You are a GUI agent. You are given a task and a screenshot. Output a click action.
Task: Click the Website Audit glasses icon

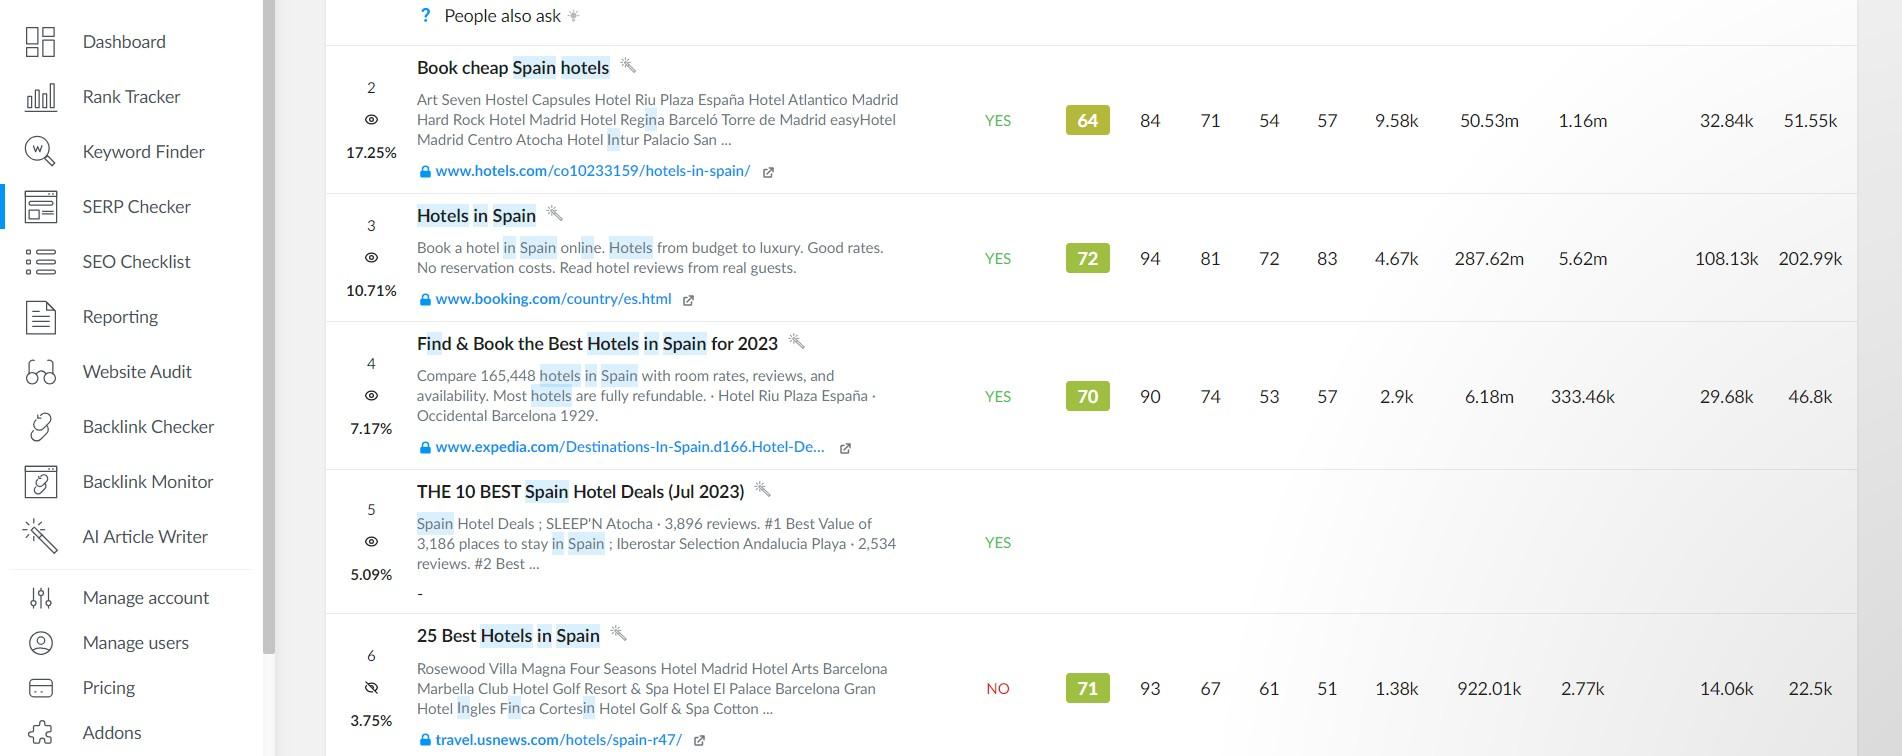40,372
